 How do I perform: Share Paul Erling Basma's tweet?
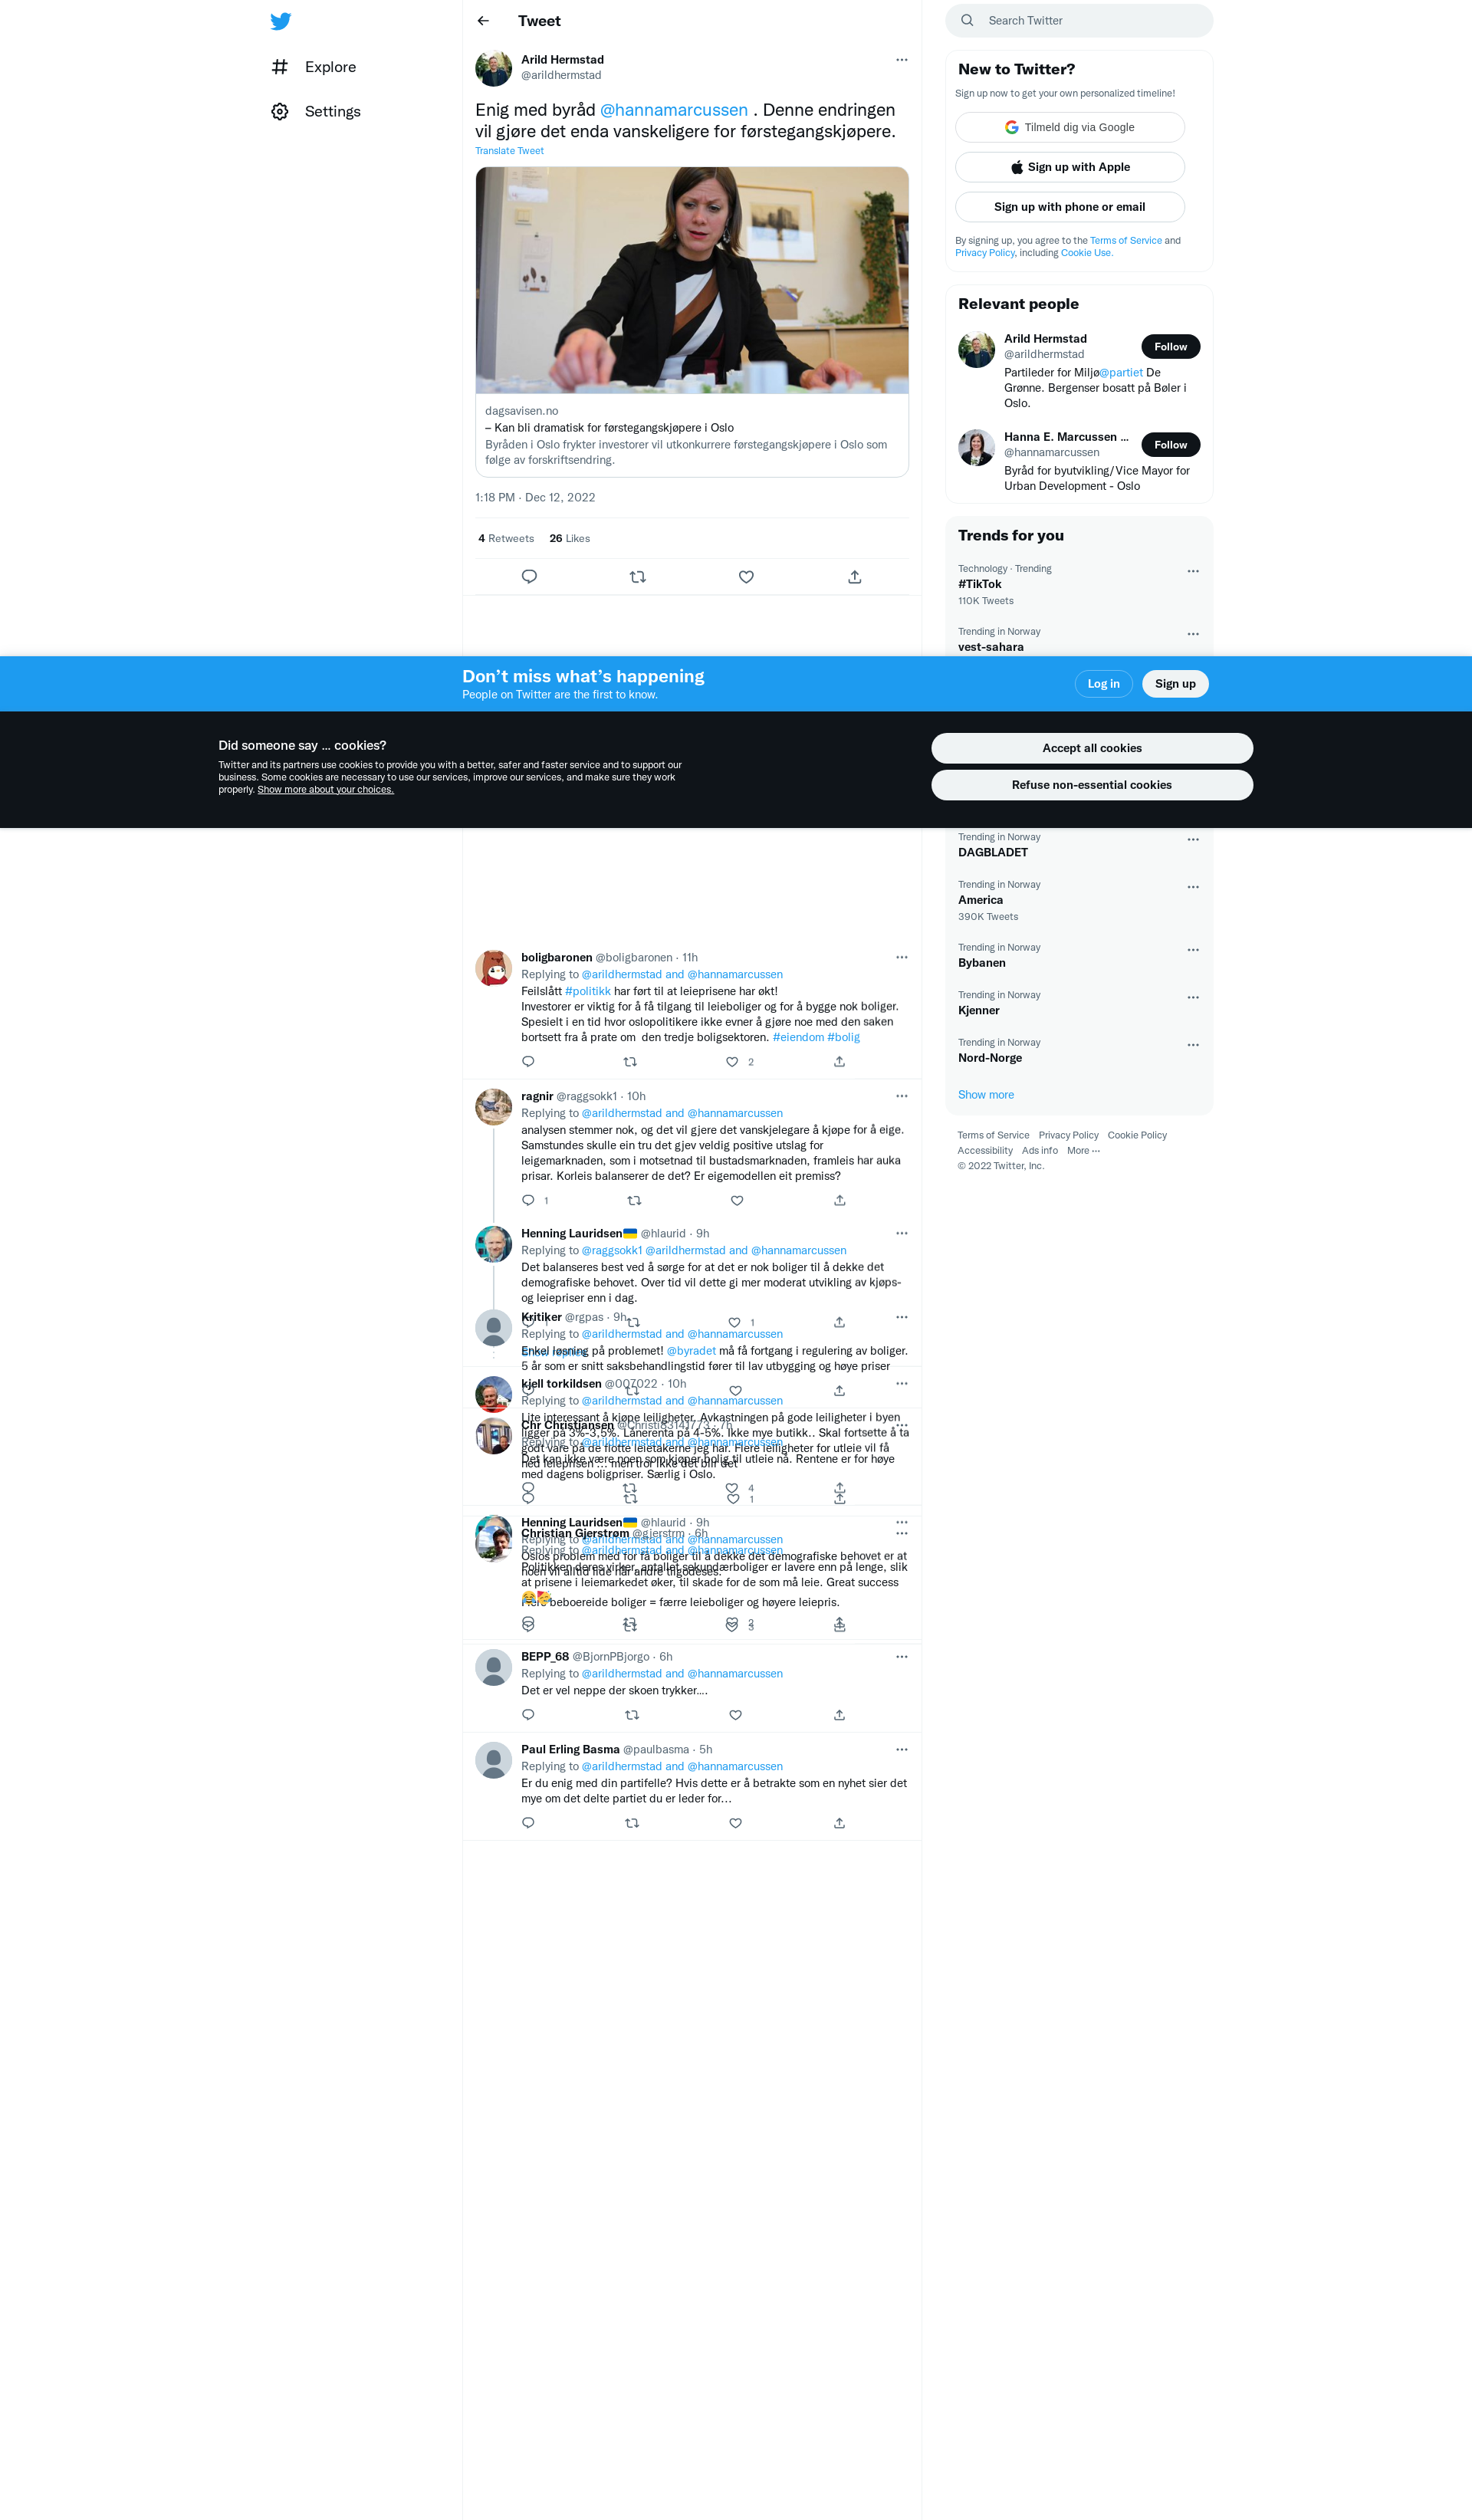pyautogui.click(x=840, y=1823)
